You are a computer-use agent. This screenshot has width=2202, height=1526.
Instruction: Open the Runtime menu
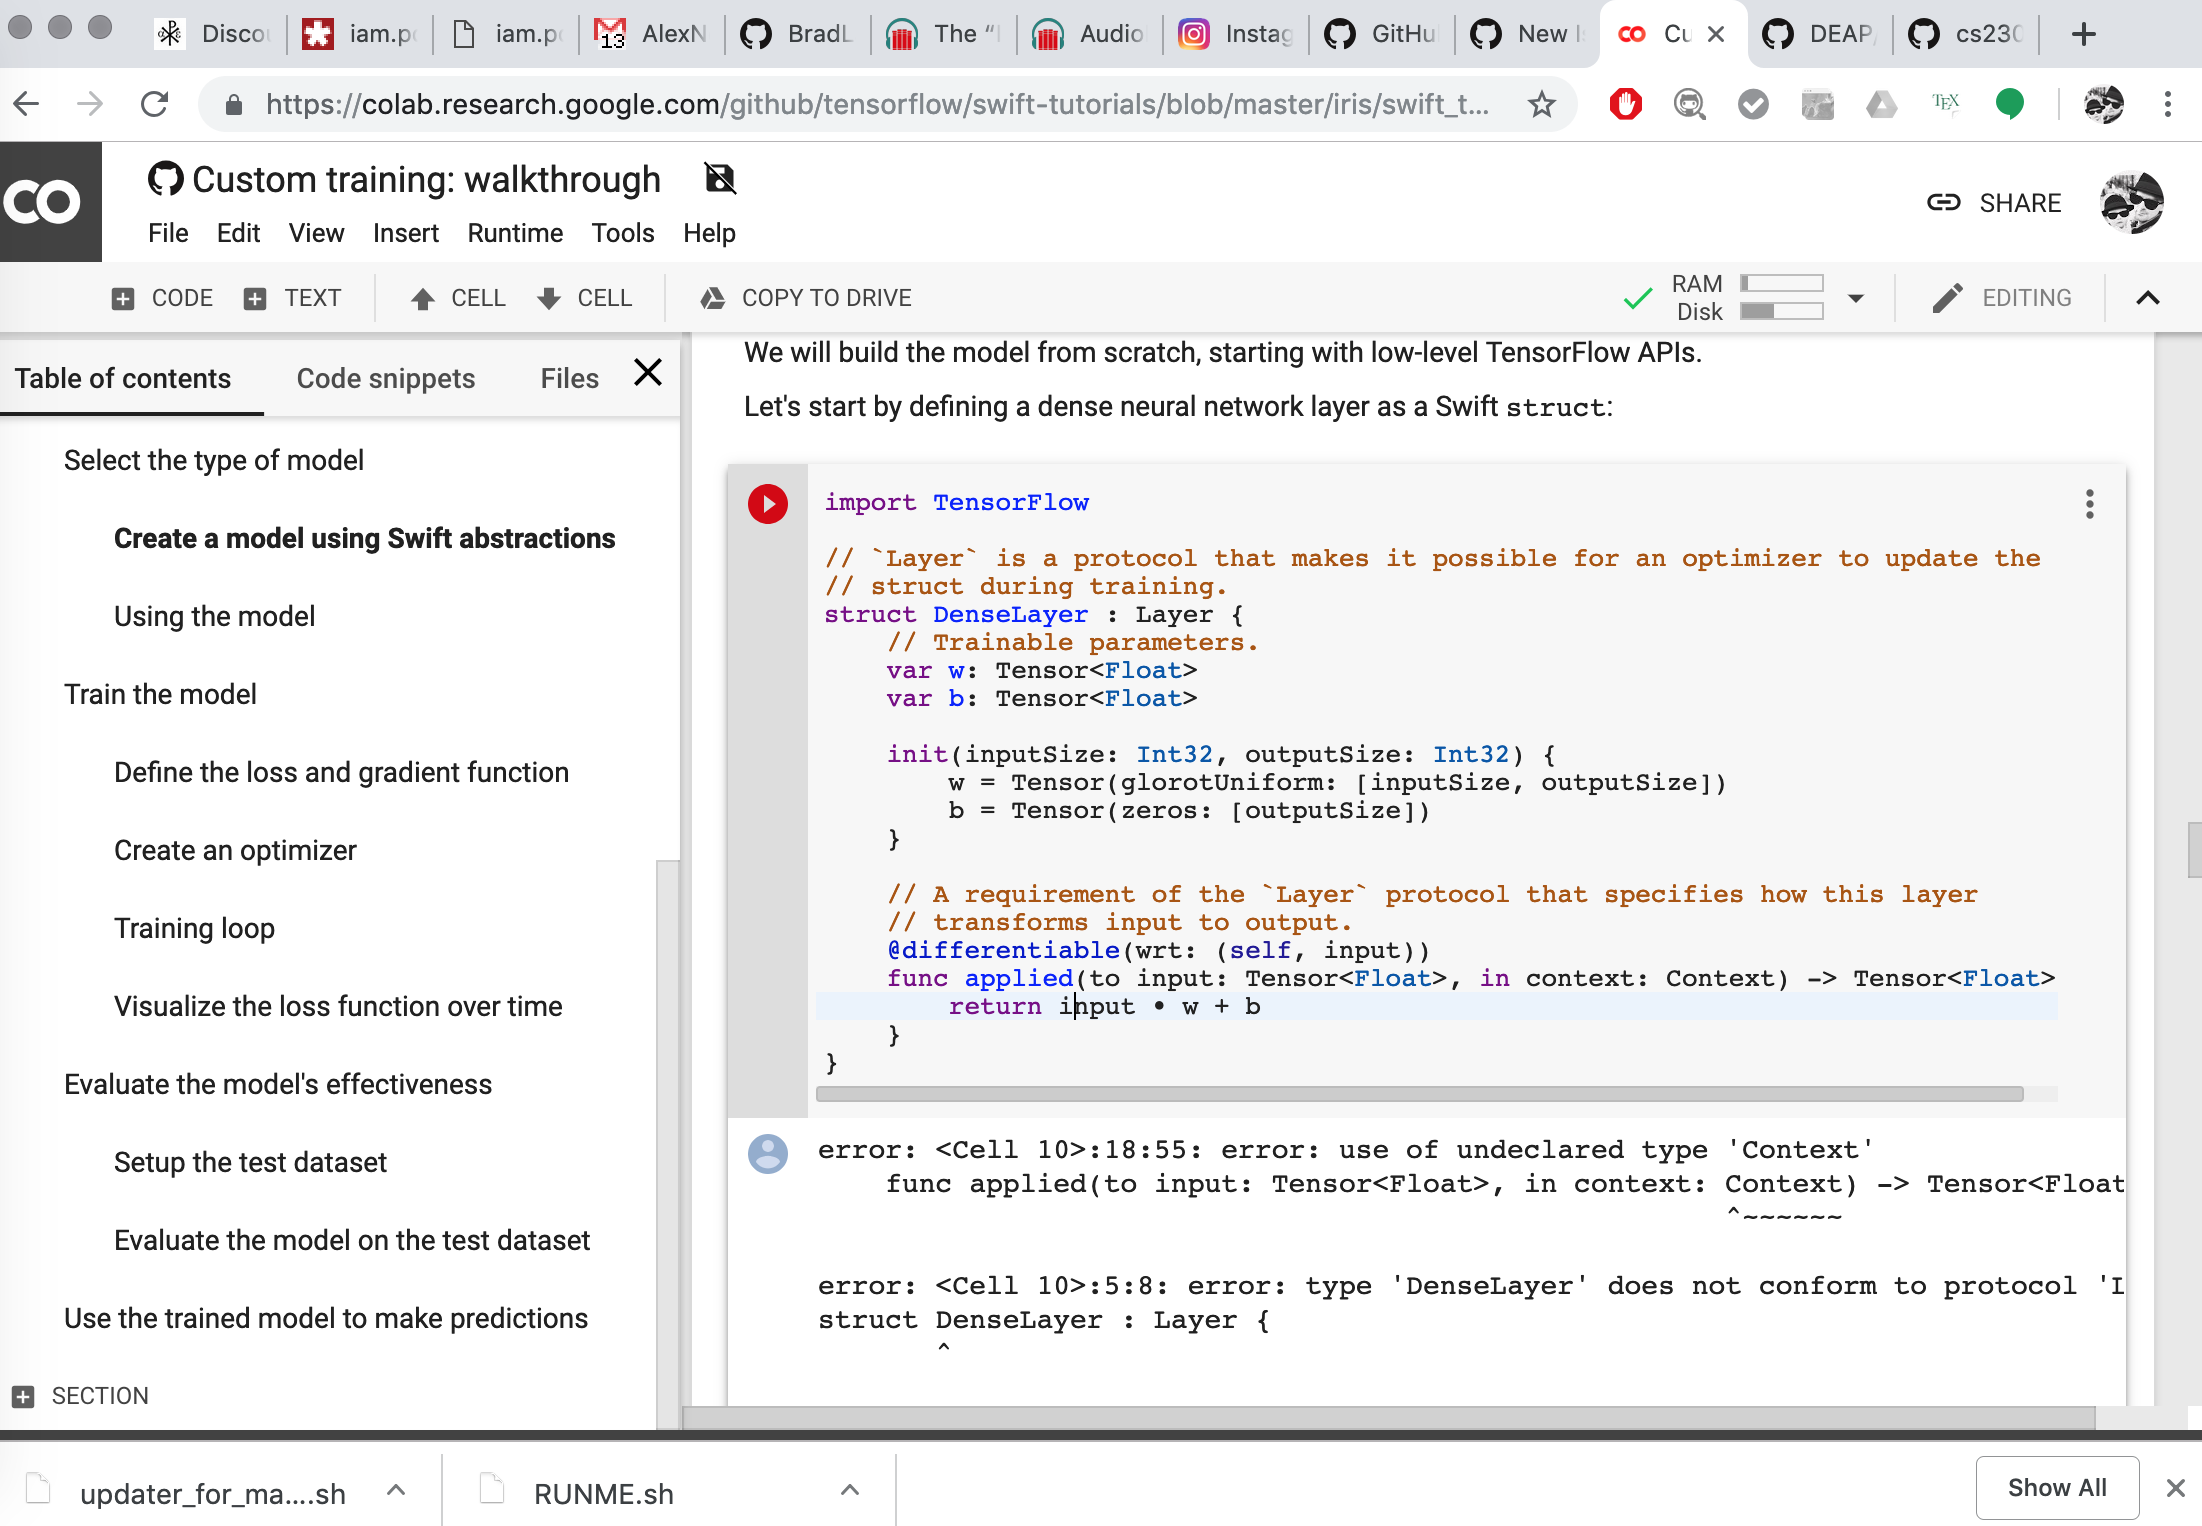pyautogui.click(x=515, y=232)
